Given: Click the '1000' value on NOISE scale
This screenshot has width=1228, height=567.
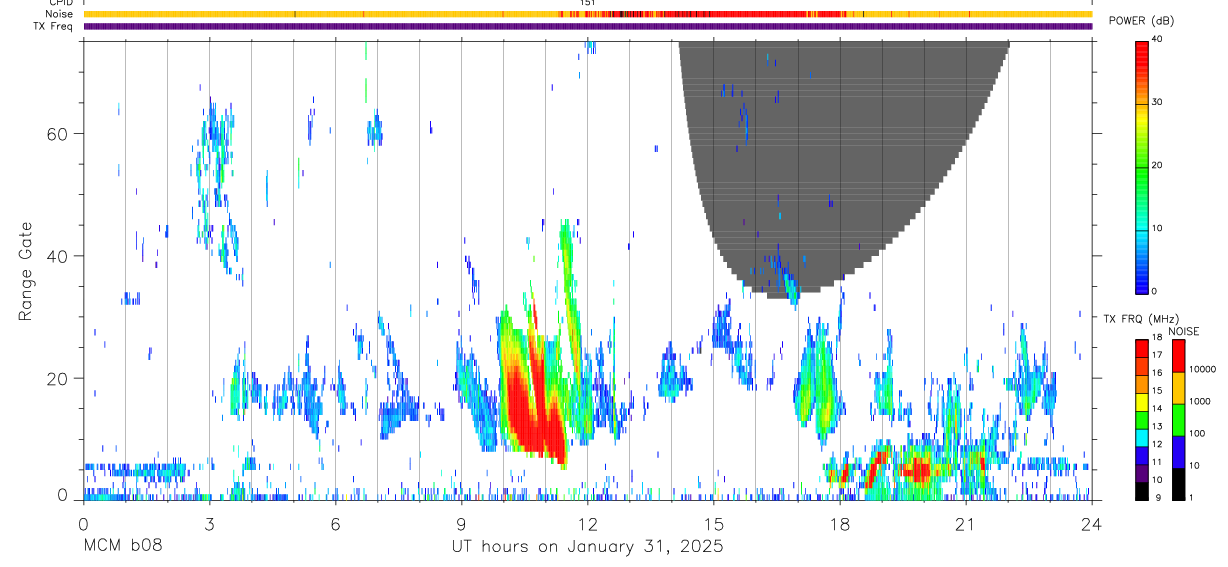Looking at the screenshot, I should point(1201,401).
